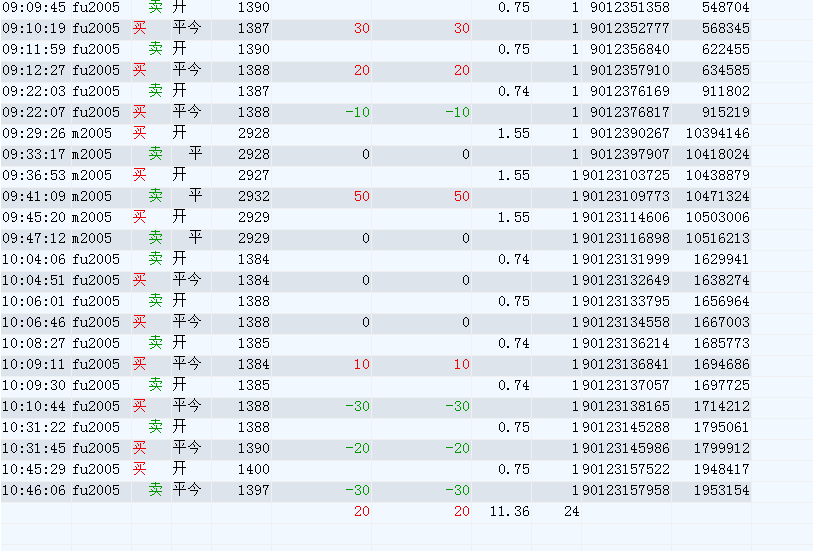Select price 2928 in 09:29:26 row

tap(254, 133)
